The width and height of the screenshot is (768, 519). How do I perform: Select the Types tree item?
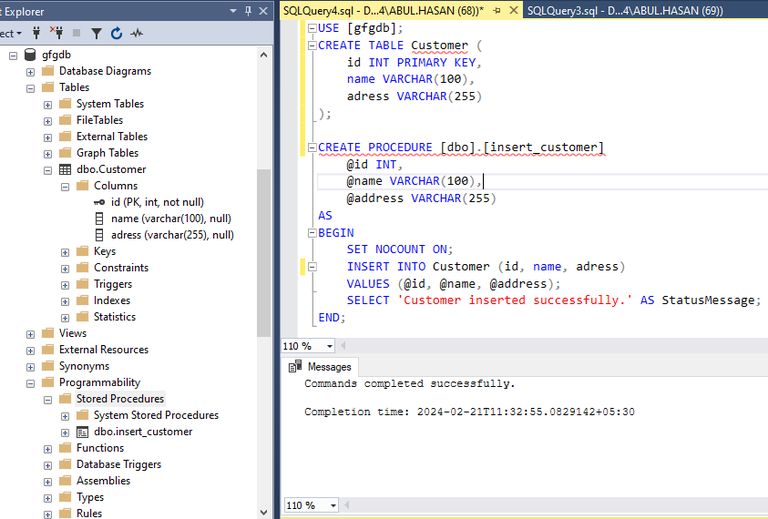(x=90, y=497)
